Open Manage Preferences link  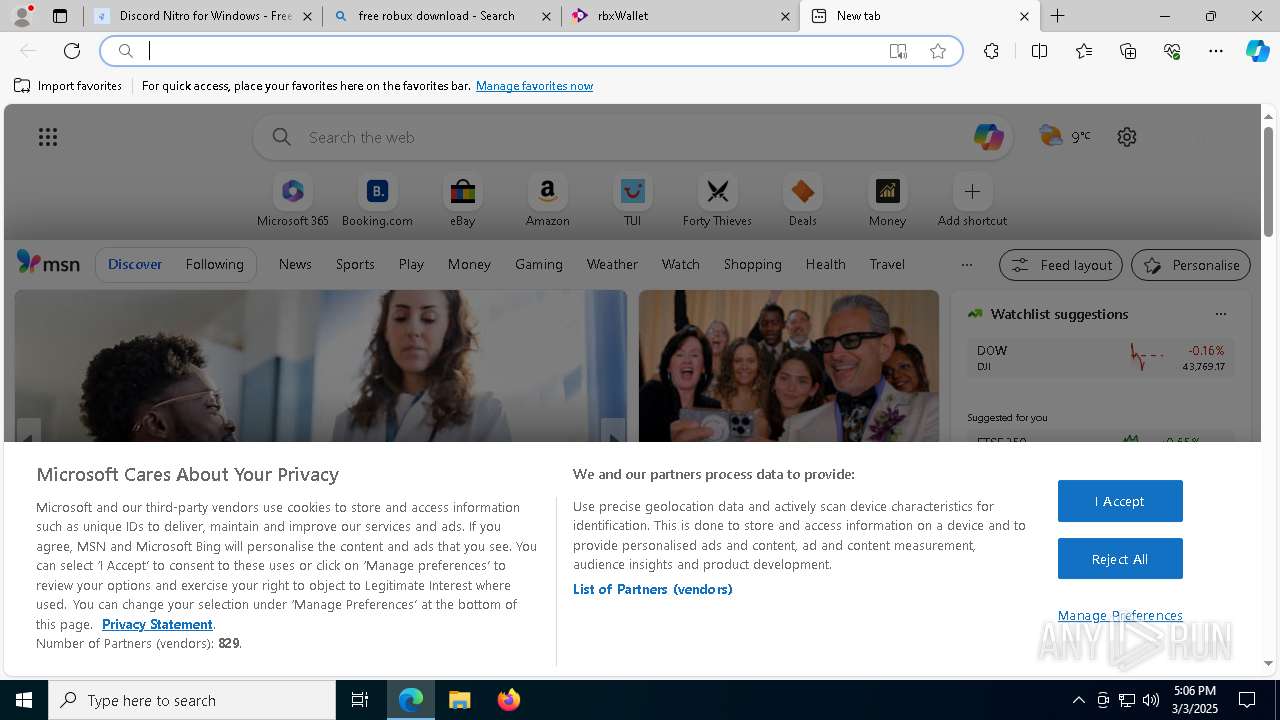[x=1120, y=615]
